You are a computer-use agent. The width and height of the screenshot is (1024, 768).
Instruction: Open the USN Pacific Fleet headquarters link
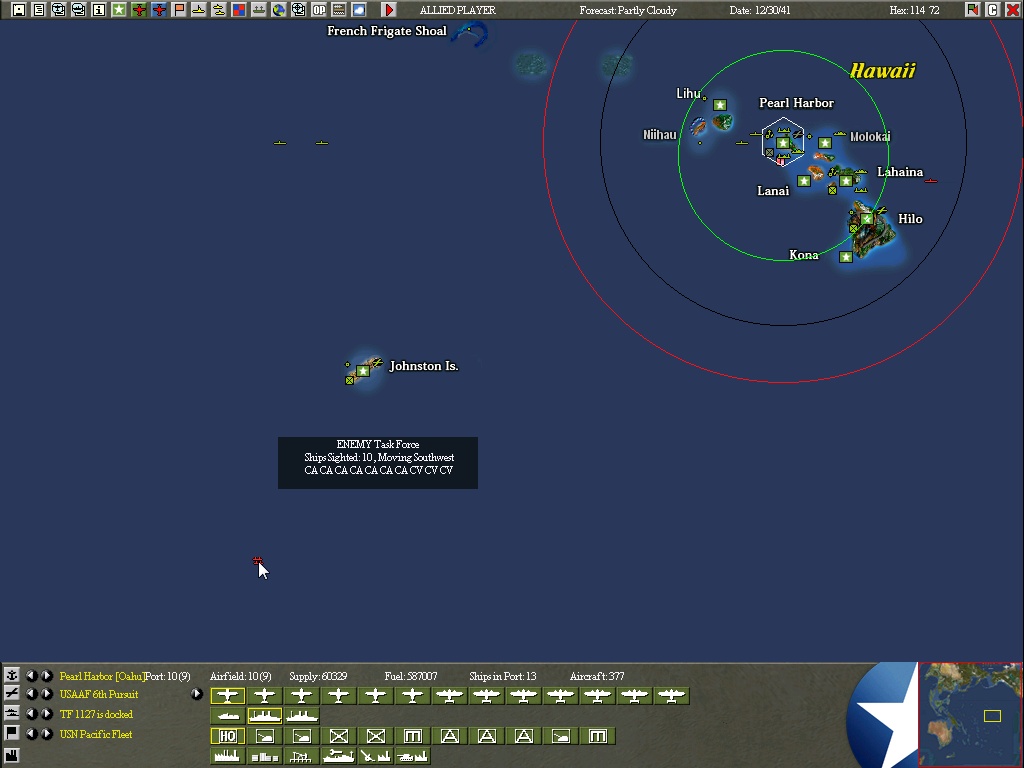tap(95, 734)
